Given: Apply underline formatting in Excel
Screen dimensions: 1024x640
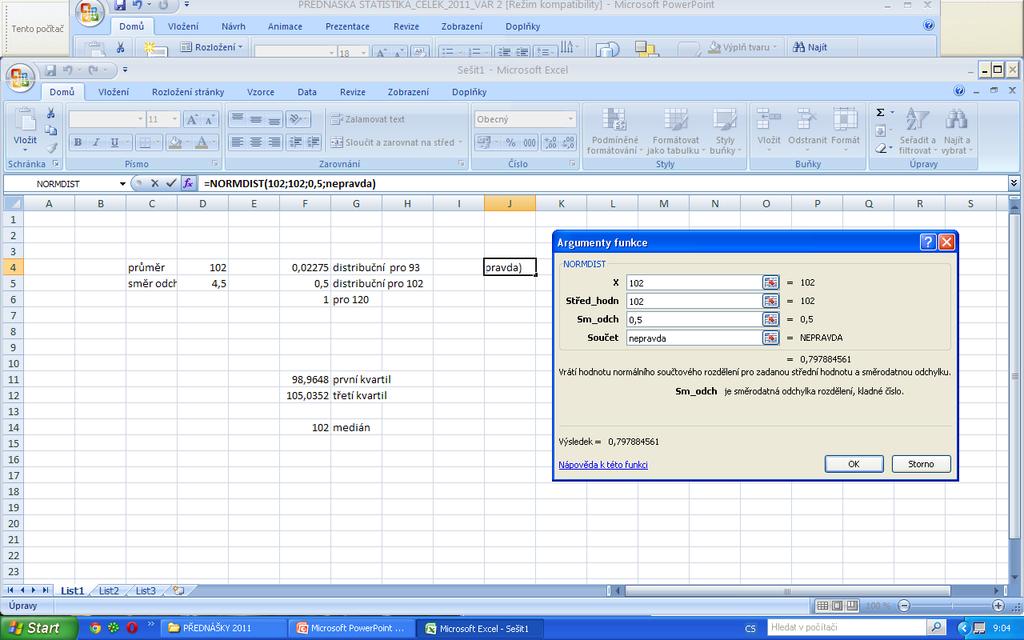Looking at the screenshot, I should [x=114, y=142].
